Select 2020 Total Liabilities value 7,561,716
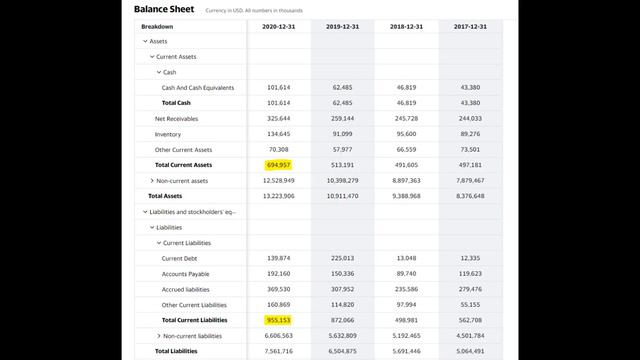 tap(278, 351)
